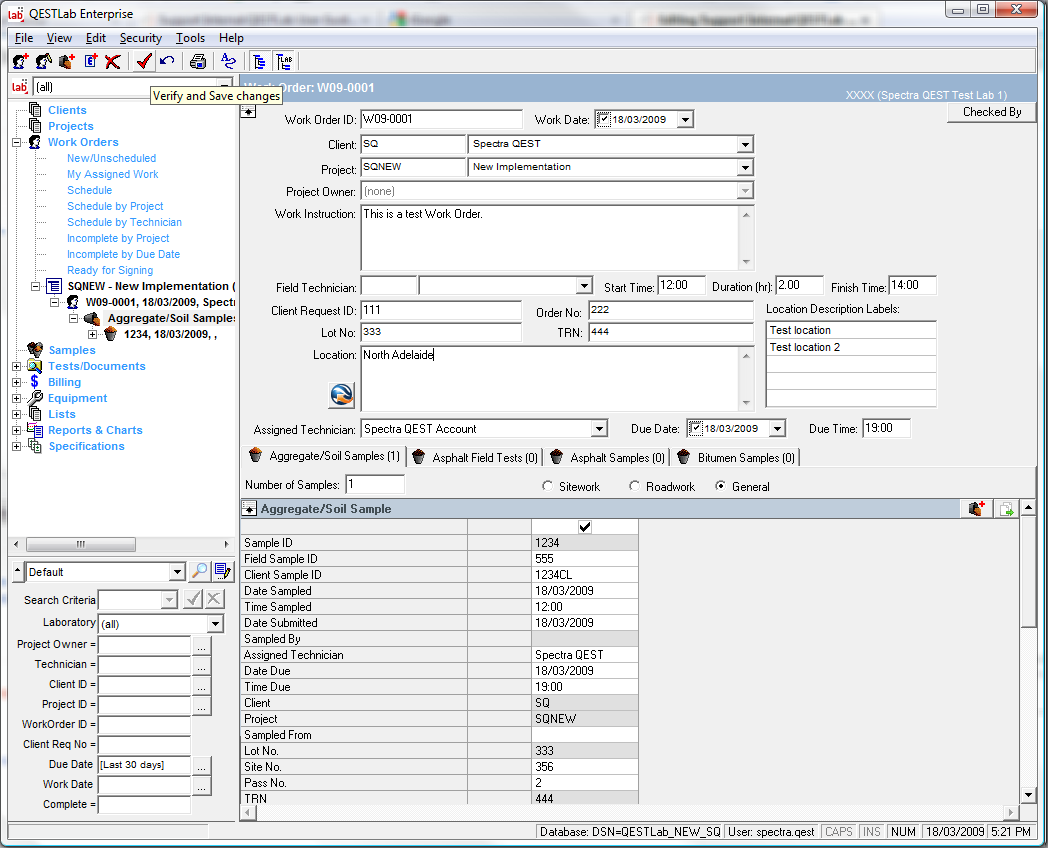Screen dimensions: 1048x848
Task: Open the Client name dropdown
Action: (x=745, y=144)
